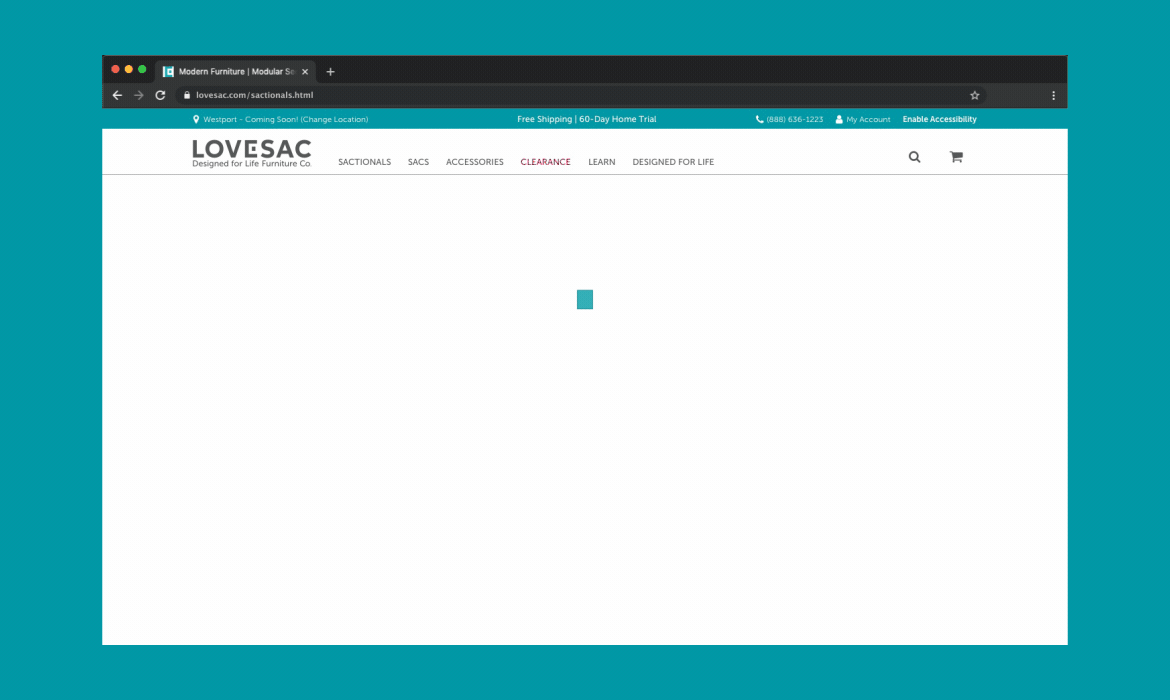Reload the page with the refresh icon
The width and height of the screenshot is (1170, 700).
[160, 96]
